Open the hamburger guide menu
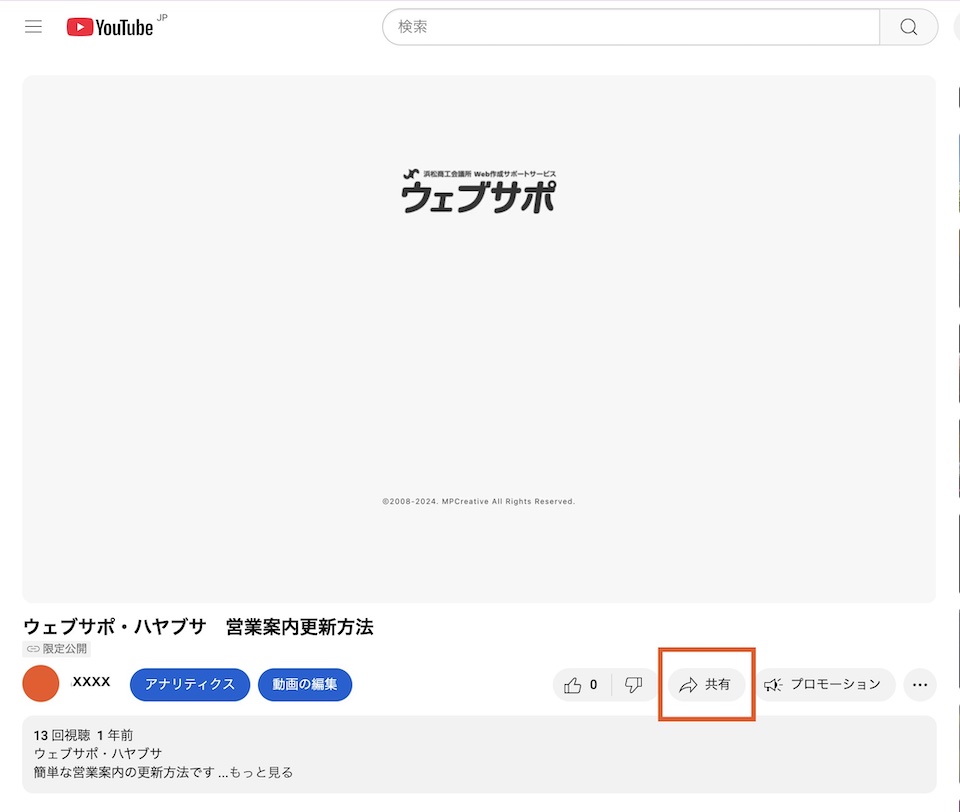 tap(34, 27)
